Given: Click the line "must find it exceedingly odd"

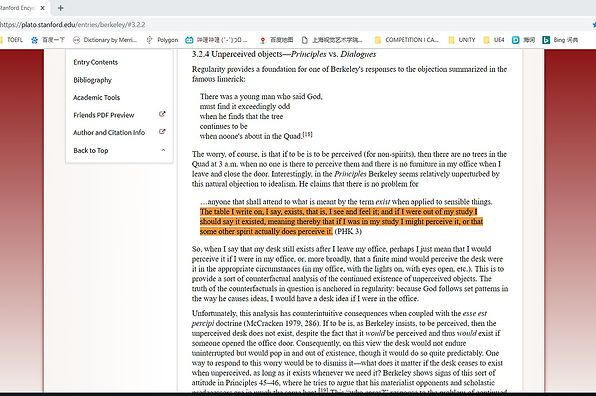Looking at the screenshot, I should coord(245,106).
